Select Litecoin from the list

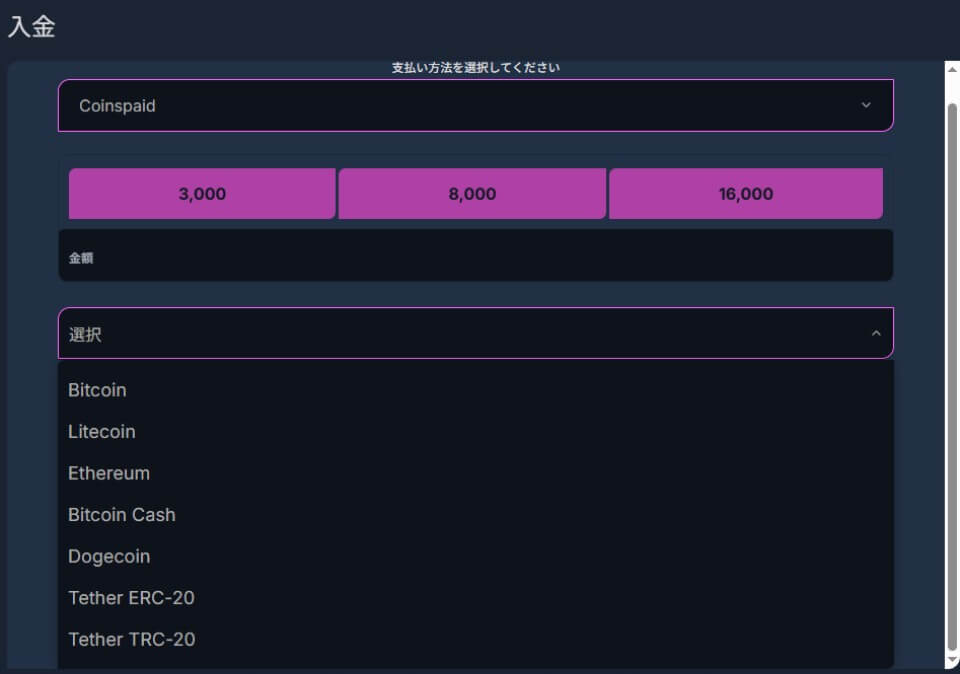[x=476, y=432]
